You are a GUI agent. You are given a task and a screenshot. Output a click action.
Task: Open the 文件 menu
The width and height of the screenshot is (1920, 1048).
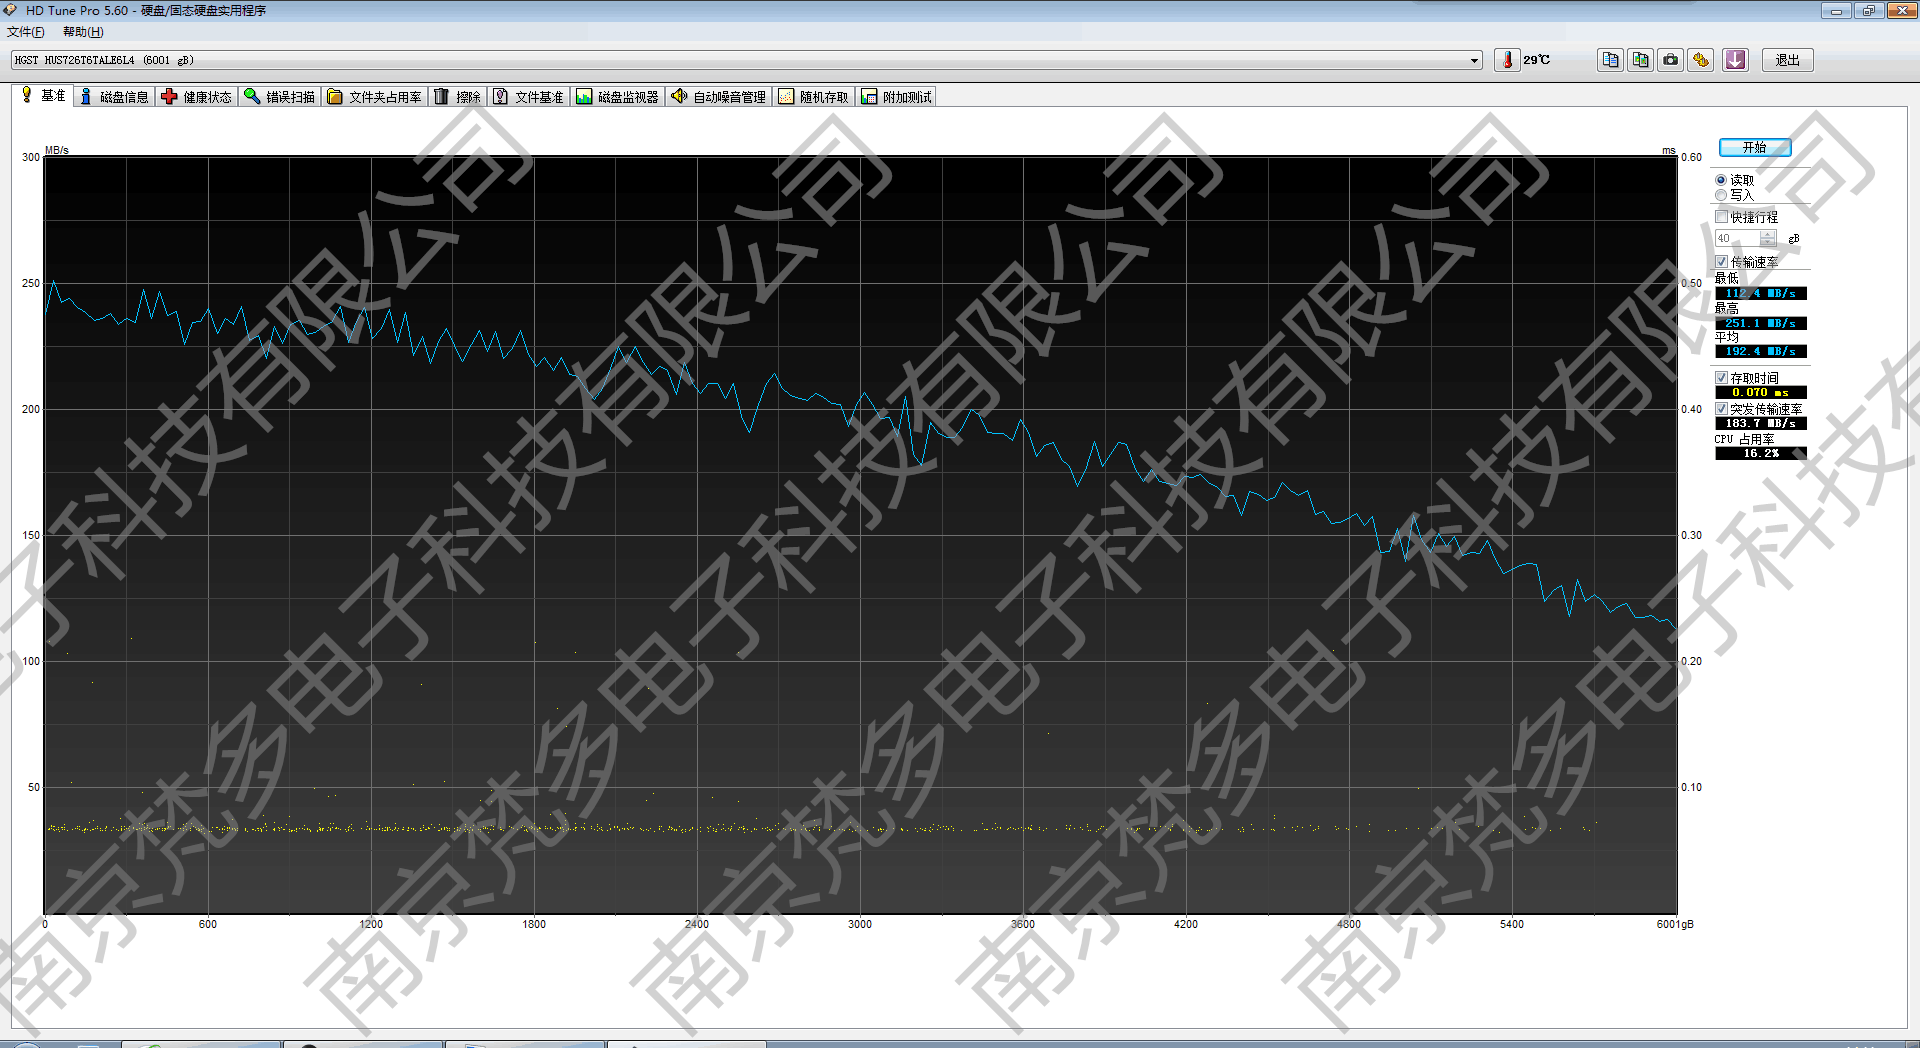[26, 32]
